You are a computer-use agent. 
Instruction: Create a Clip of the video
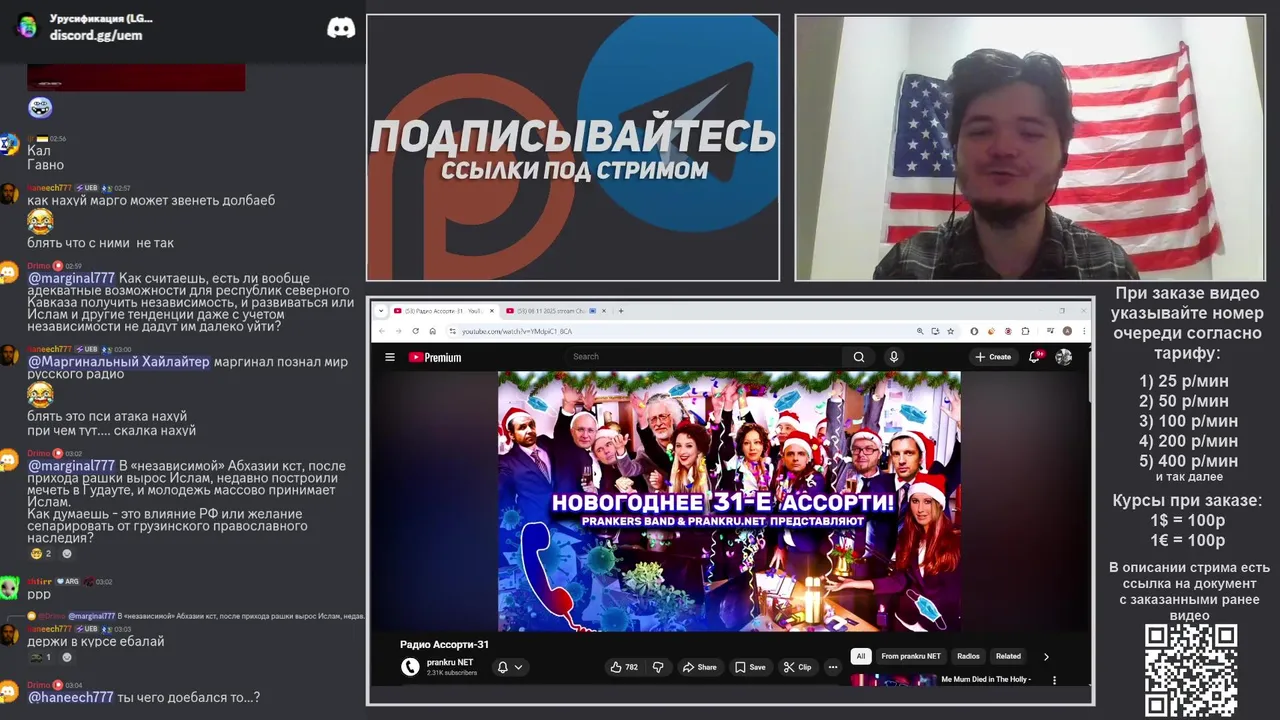pyautogui.click(x=797, y=667)
